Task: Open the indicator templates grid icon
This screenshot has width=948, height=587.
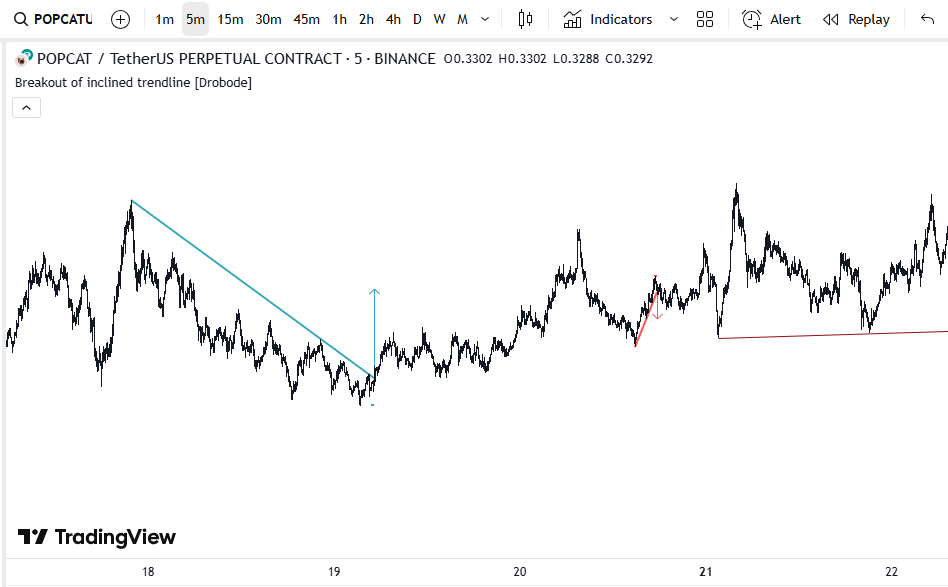Action: pos(705,19)
